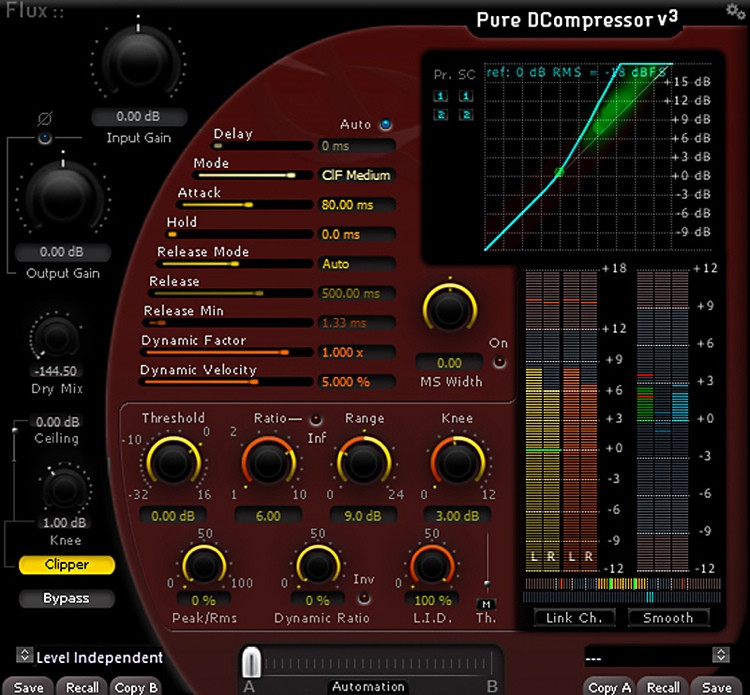Image resolution: width=750 pixels, height=695 pixels.
Task: Click the Dynamic Ratio knob
Action: 318,566
